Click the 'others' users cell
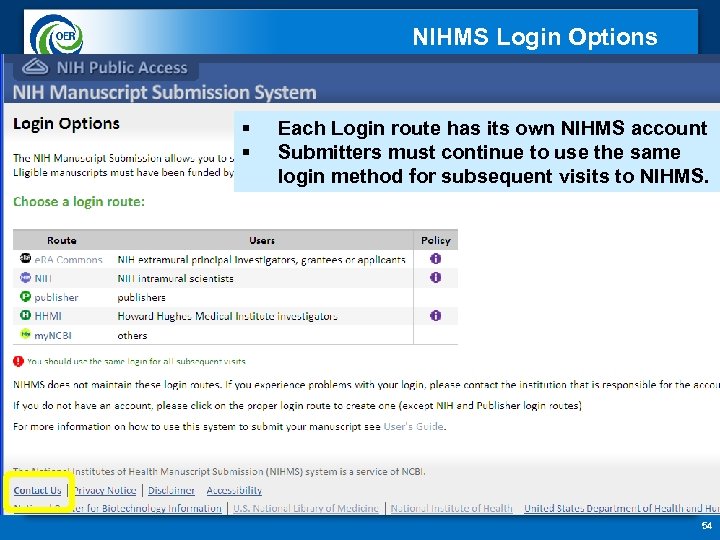Screen dimensions: 720x540 click(x=132, y=335)
